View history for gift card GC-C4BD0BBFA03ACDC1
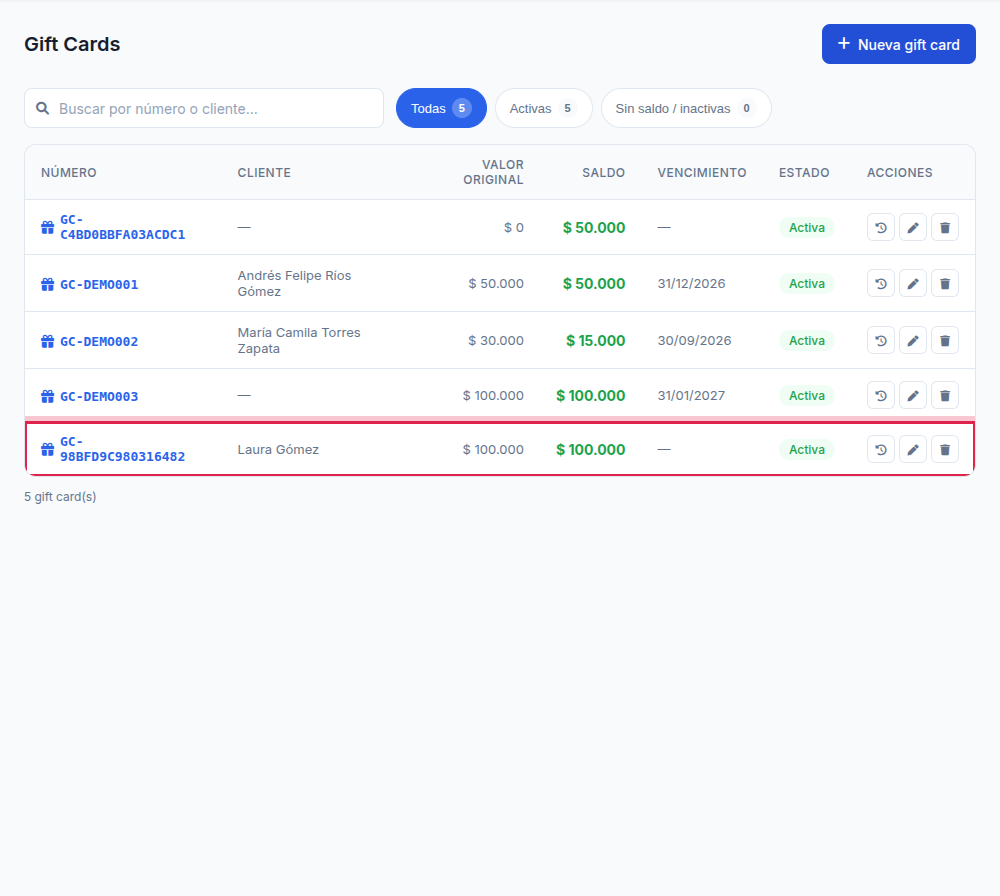The width and height of the screenshot is (1000, 896). pos(881,228)
